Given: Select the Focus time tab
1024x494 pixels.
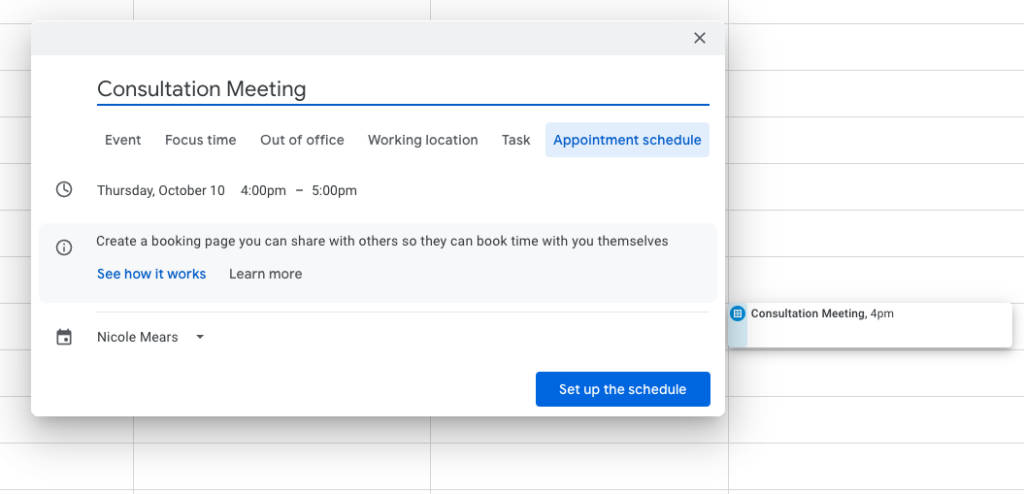Looking at the screenshot, I should tap(200, 140).
